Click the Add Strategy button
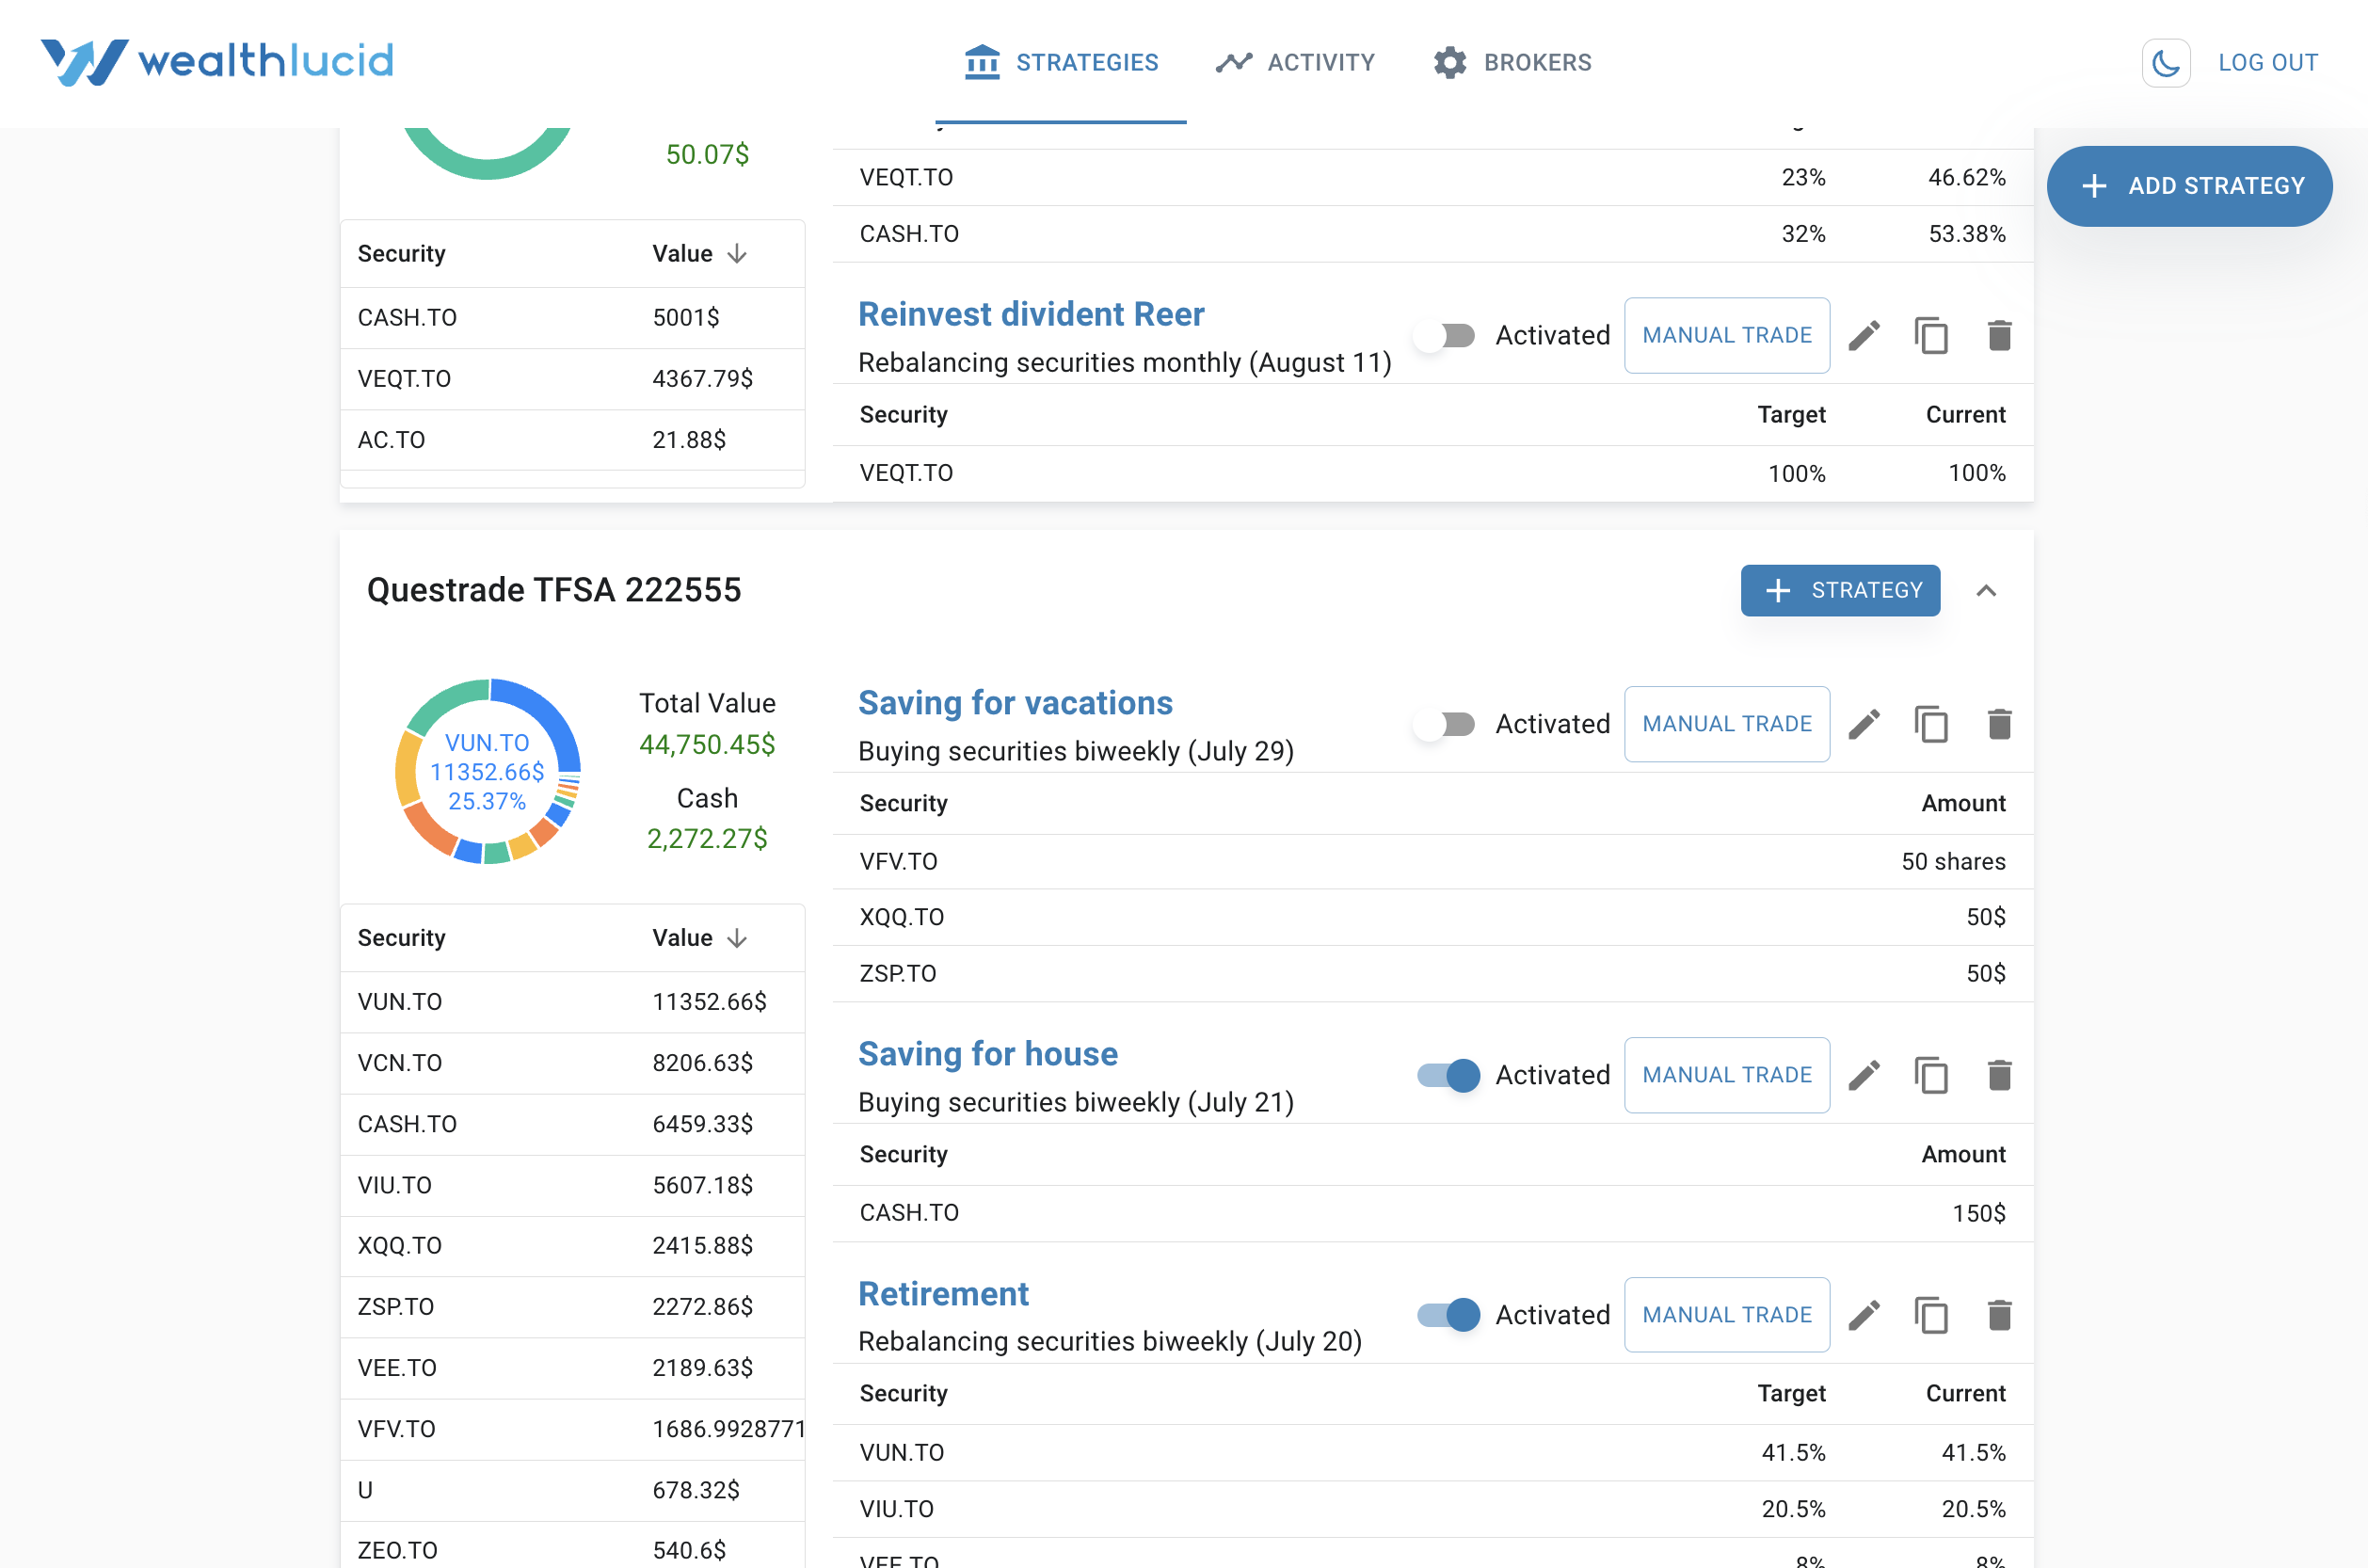2368x1568 pixels. (2189, 186)
